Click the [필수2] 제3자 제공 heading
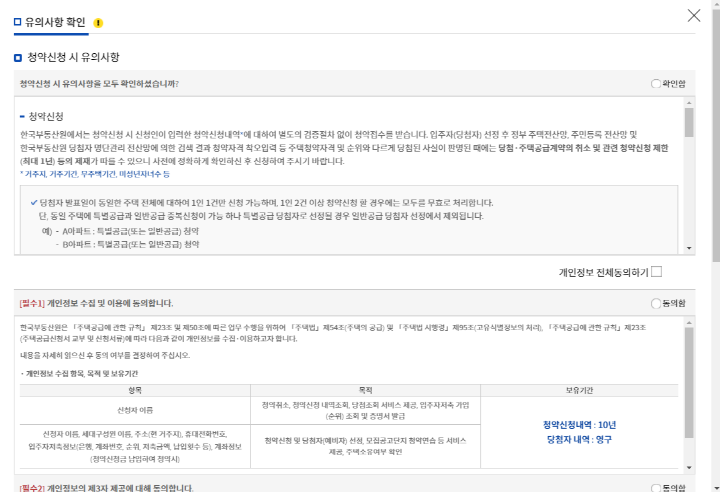The height and width of the screenshot is (492, 720). [x=106, y=488]
